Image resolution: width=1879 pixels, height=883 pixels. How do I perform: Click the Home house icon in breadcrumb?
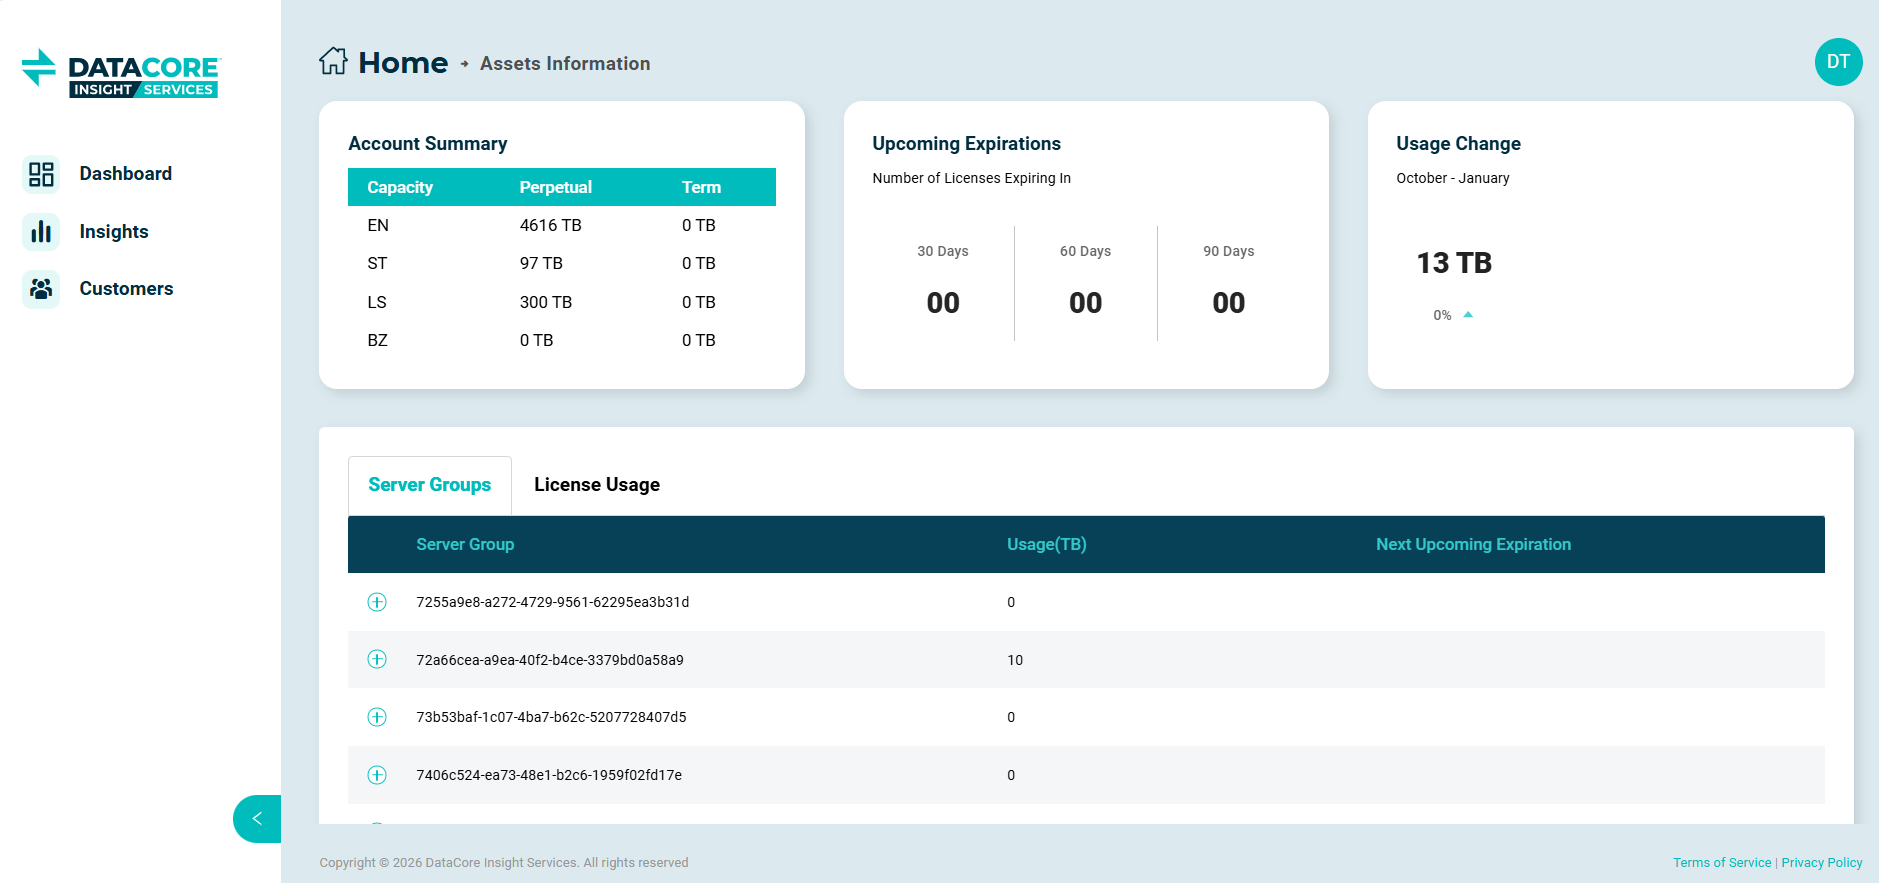click(333, 62)
